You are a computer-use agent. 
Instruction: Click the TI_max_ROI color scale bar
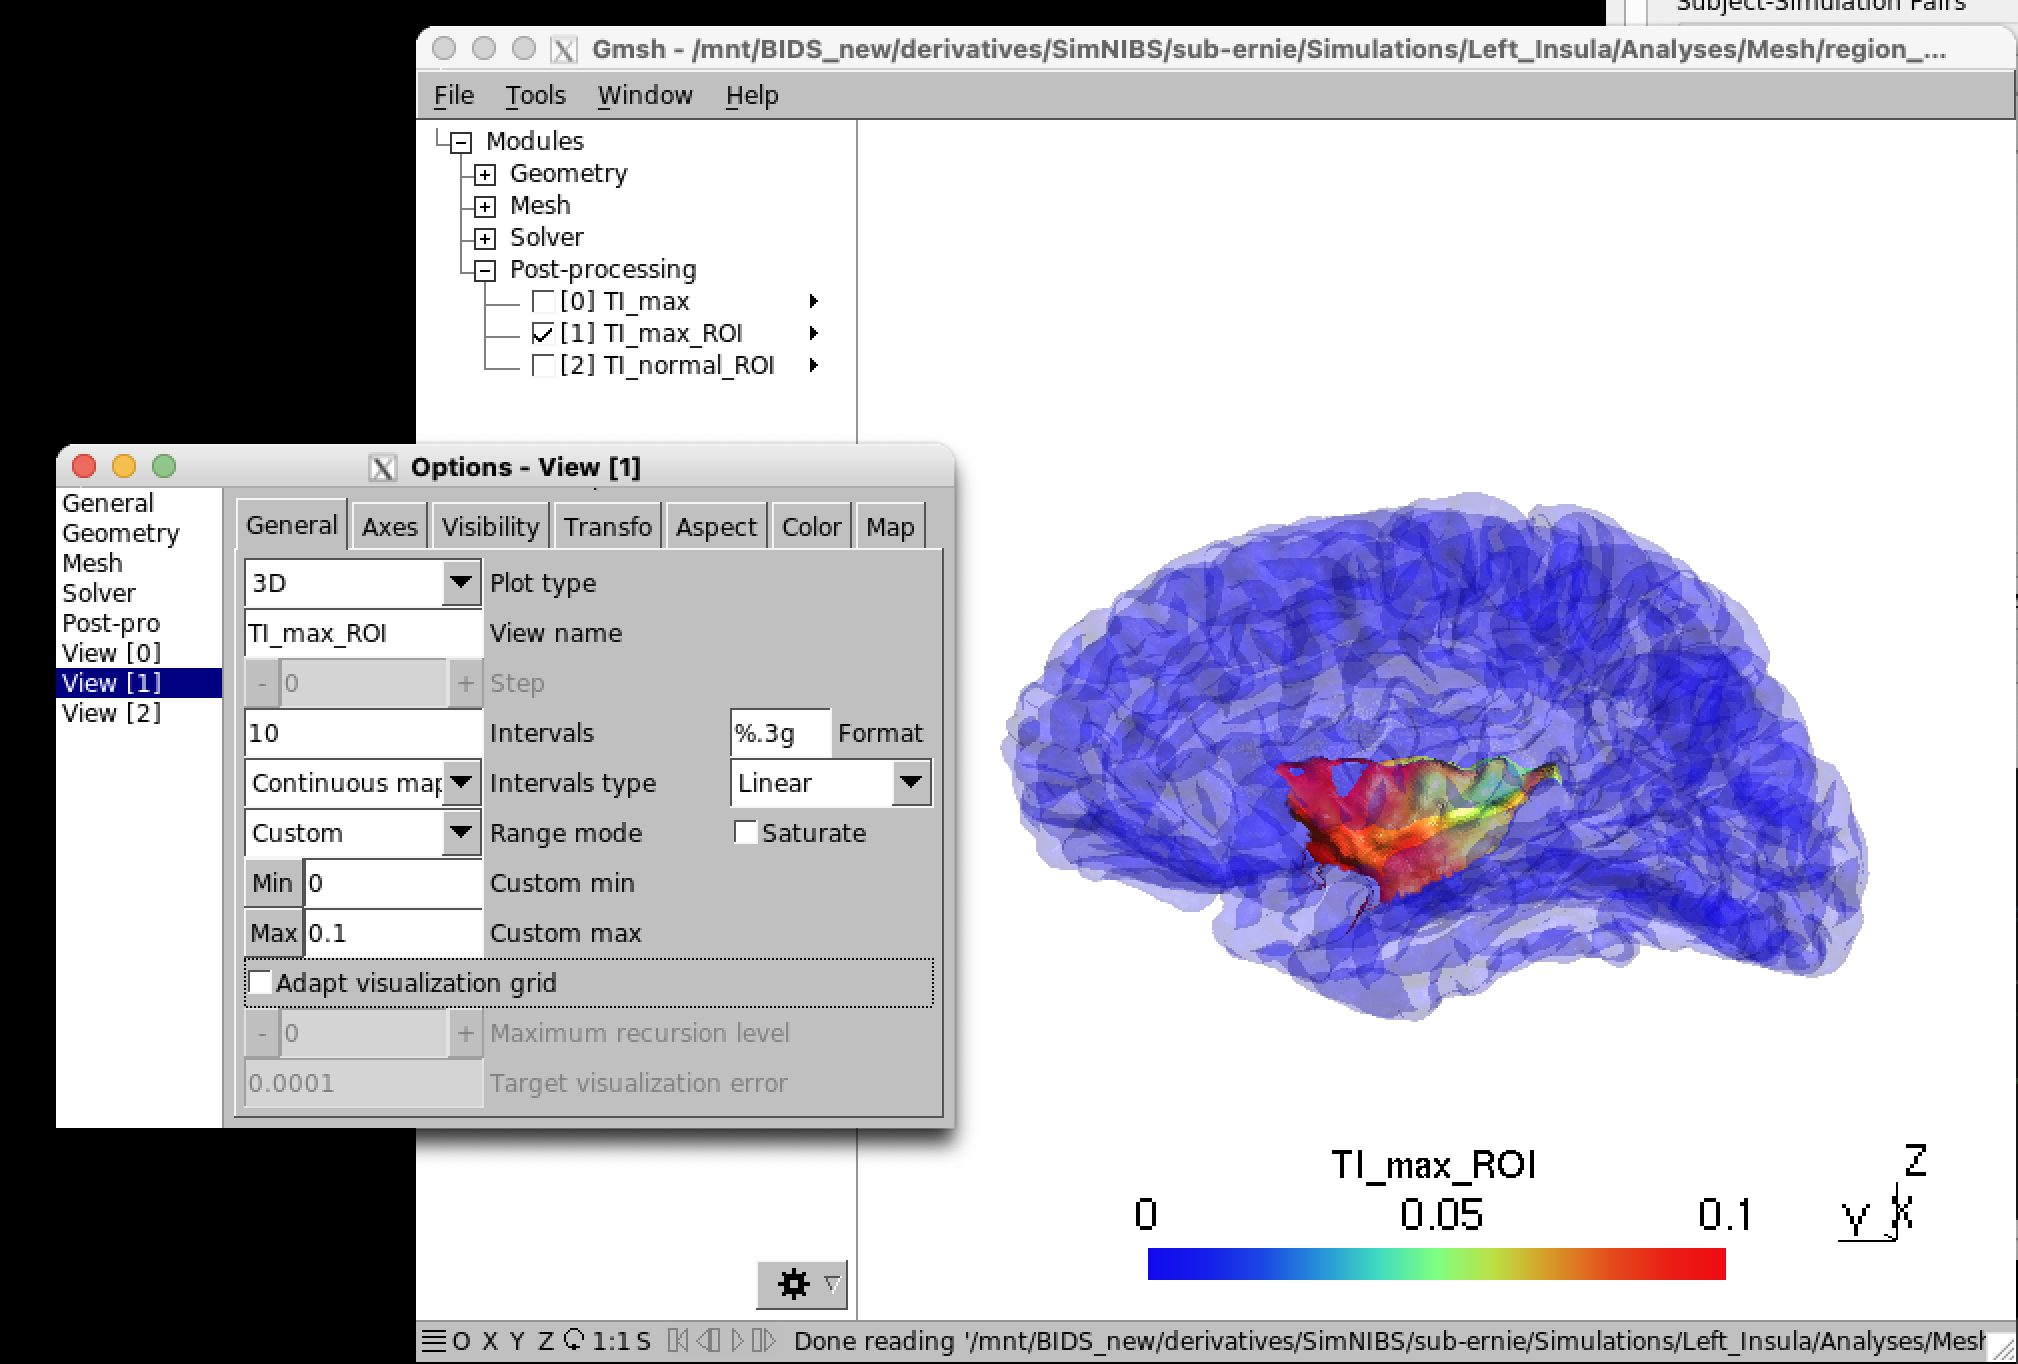(x=1436, y=1264)
